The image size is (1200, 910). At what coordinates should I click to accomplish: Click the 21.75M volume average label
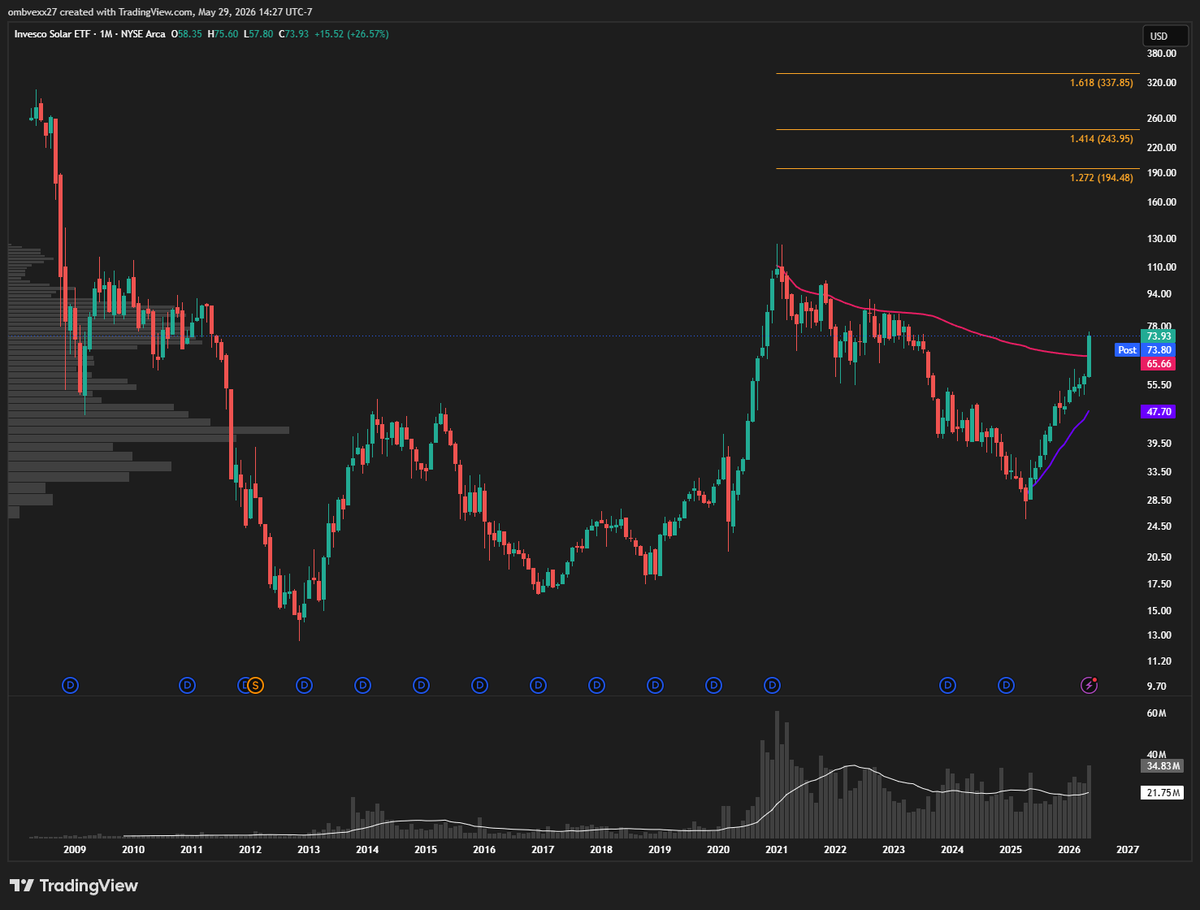(x=1162, y=792)
